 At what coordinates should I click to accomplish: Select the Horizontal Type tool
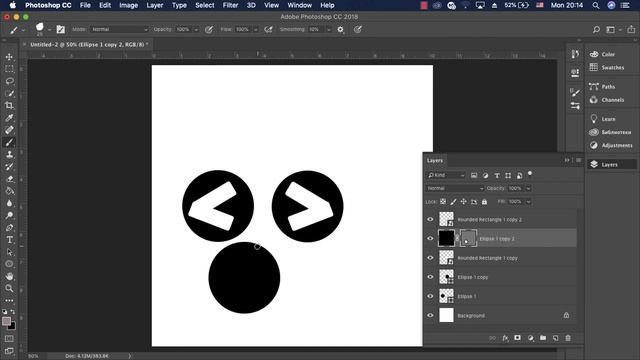pyautogui.click(x=9, y=240)
